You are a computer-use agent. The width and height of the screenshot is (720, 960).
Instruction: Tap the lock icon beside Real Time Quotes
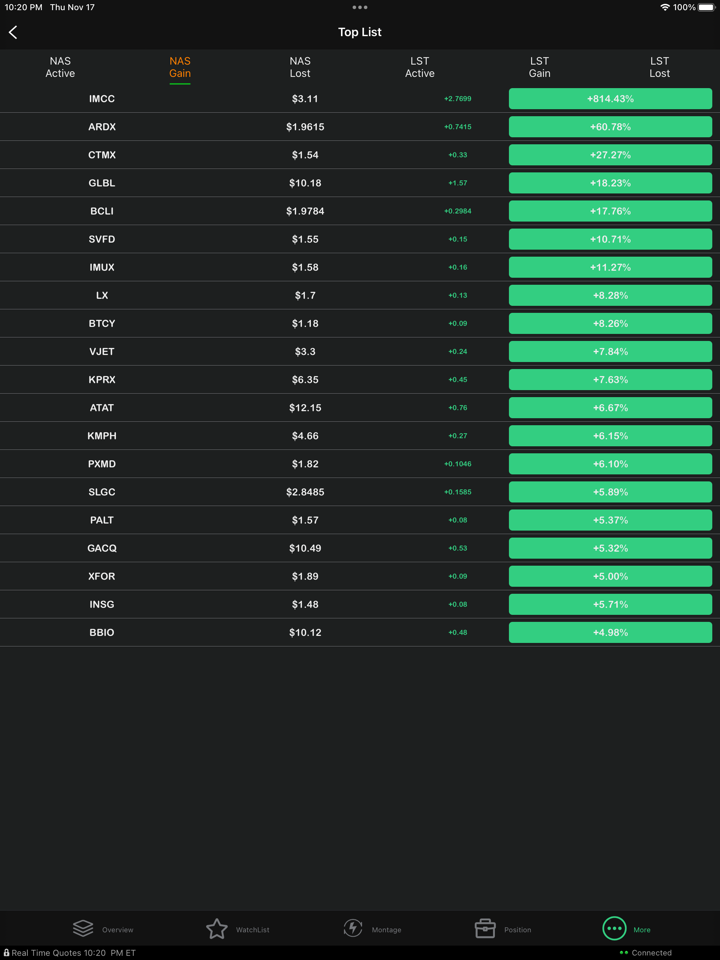(6, 953)
